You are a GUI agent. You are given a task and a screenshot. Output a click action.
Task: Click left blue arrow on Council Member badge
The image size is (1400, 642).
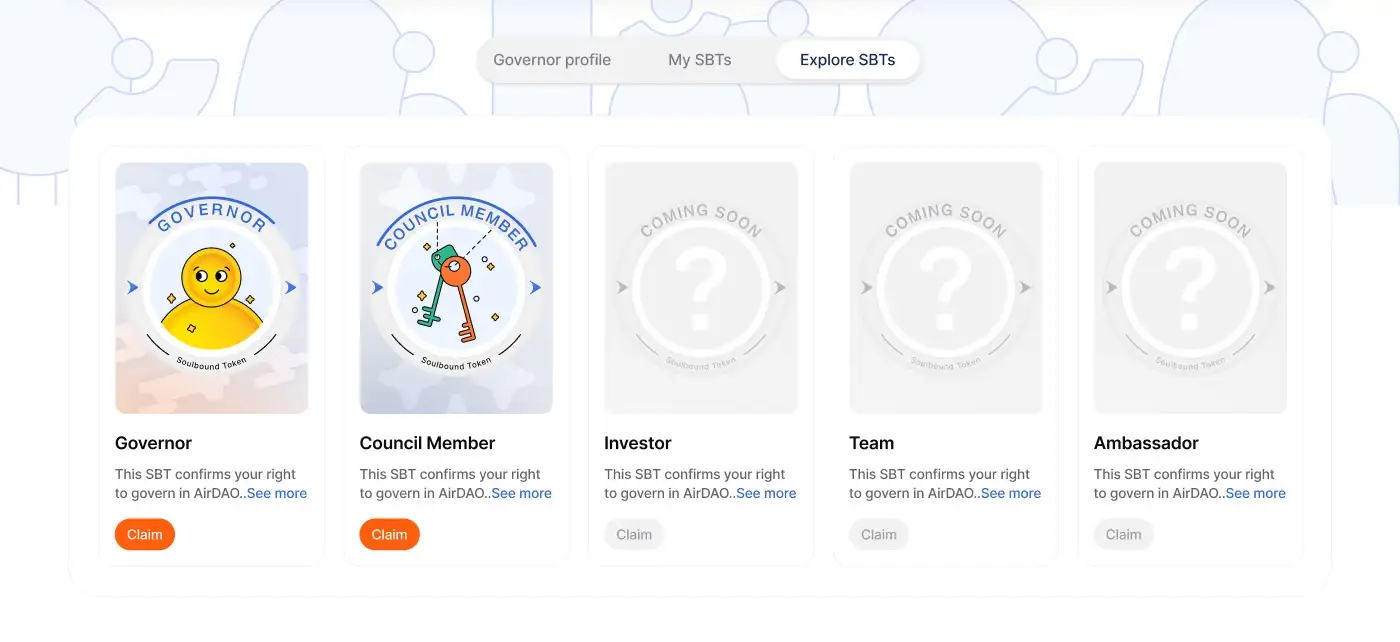pyautogui.click(x=377, y=288)
